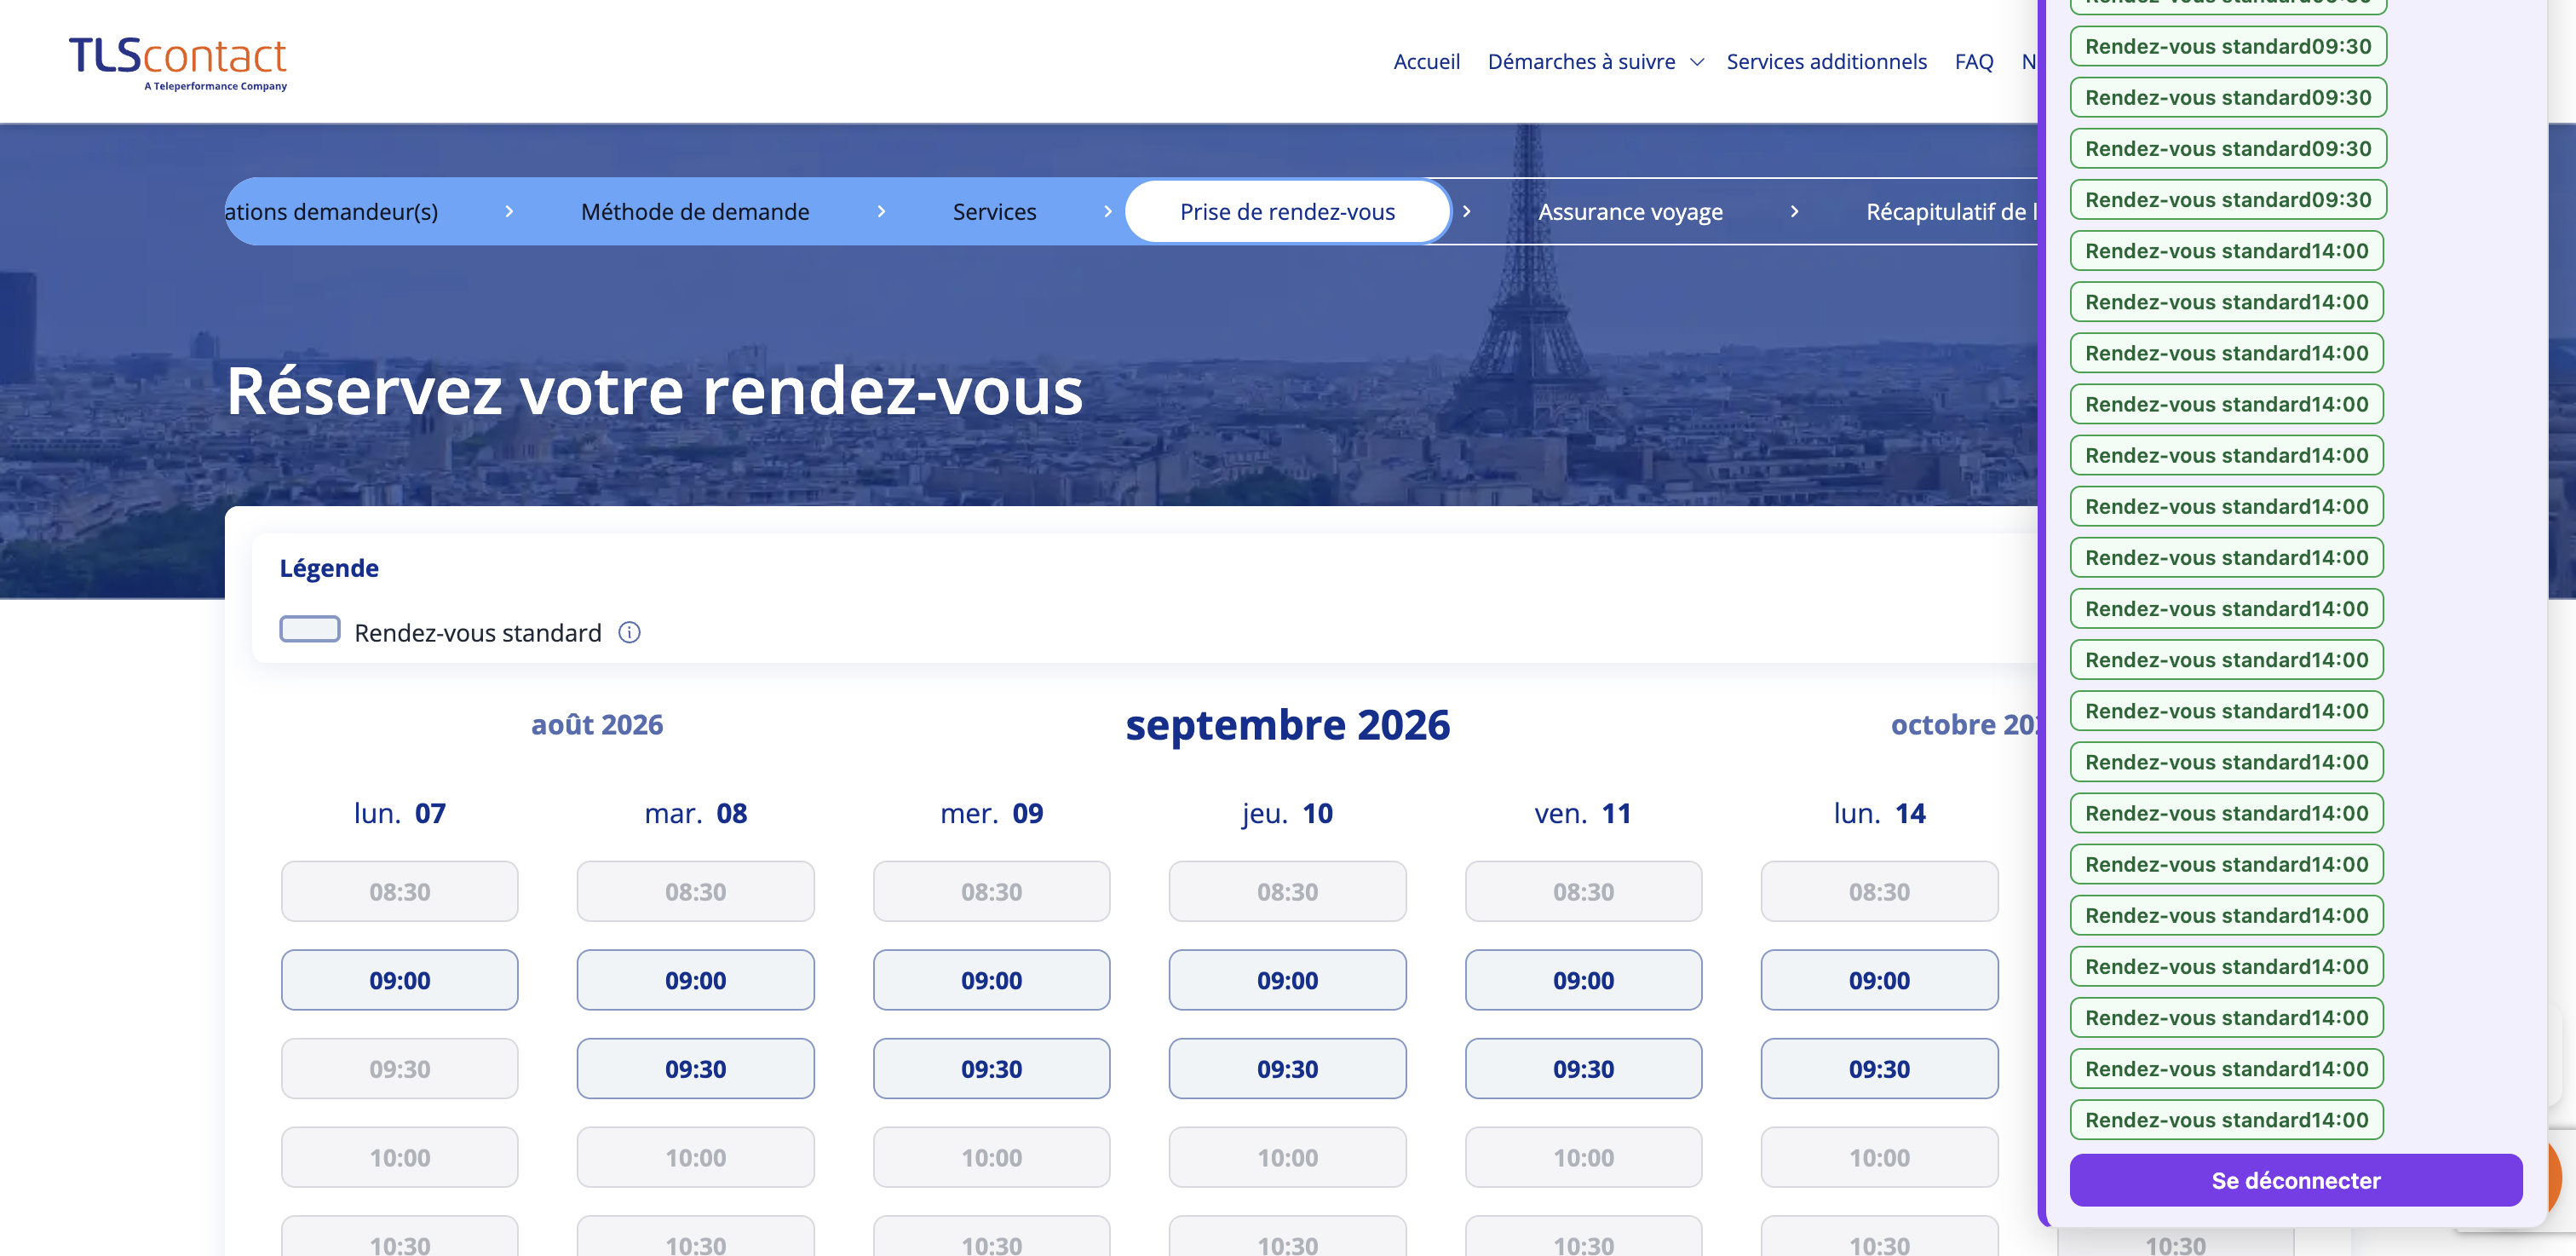Image resolution: width=2576 pixels, height=1256 pixels.
Task: Choose 09:30 slot on lun. 14
Action: [x=1879, y=1068]
